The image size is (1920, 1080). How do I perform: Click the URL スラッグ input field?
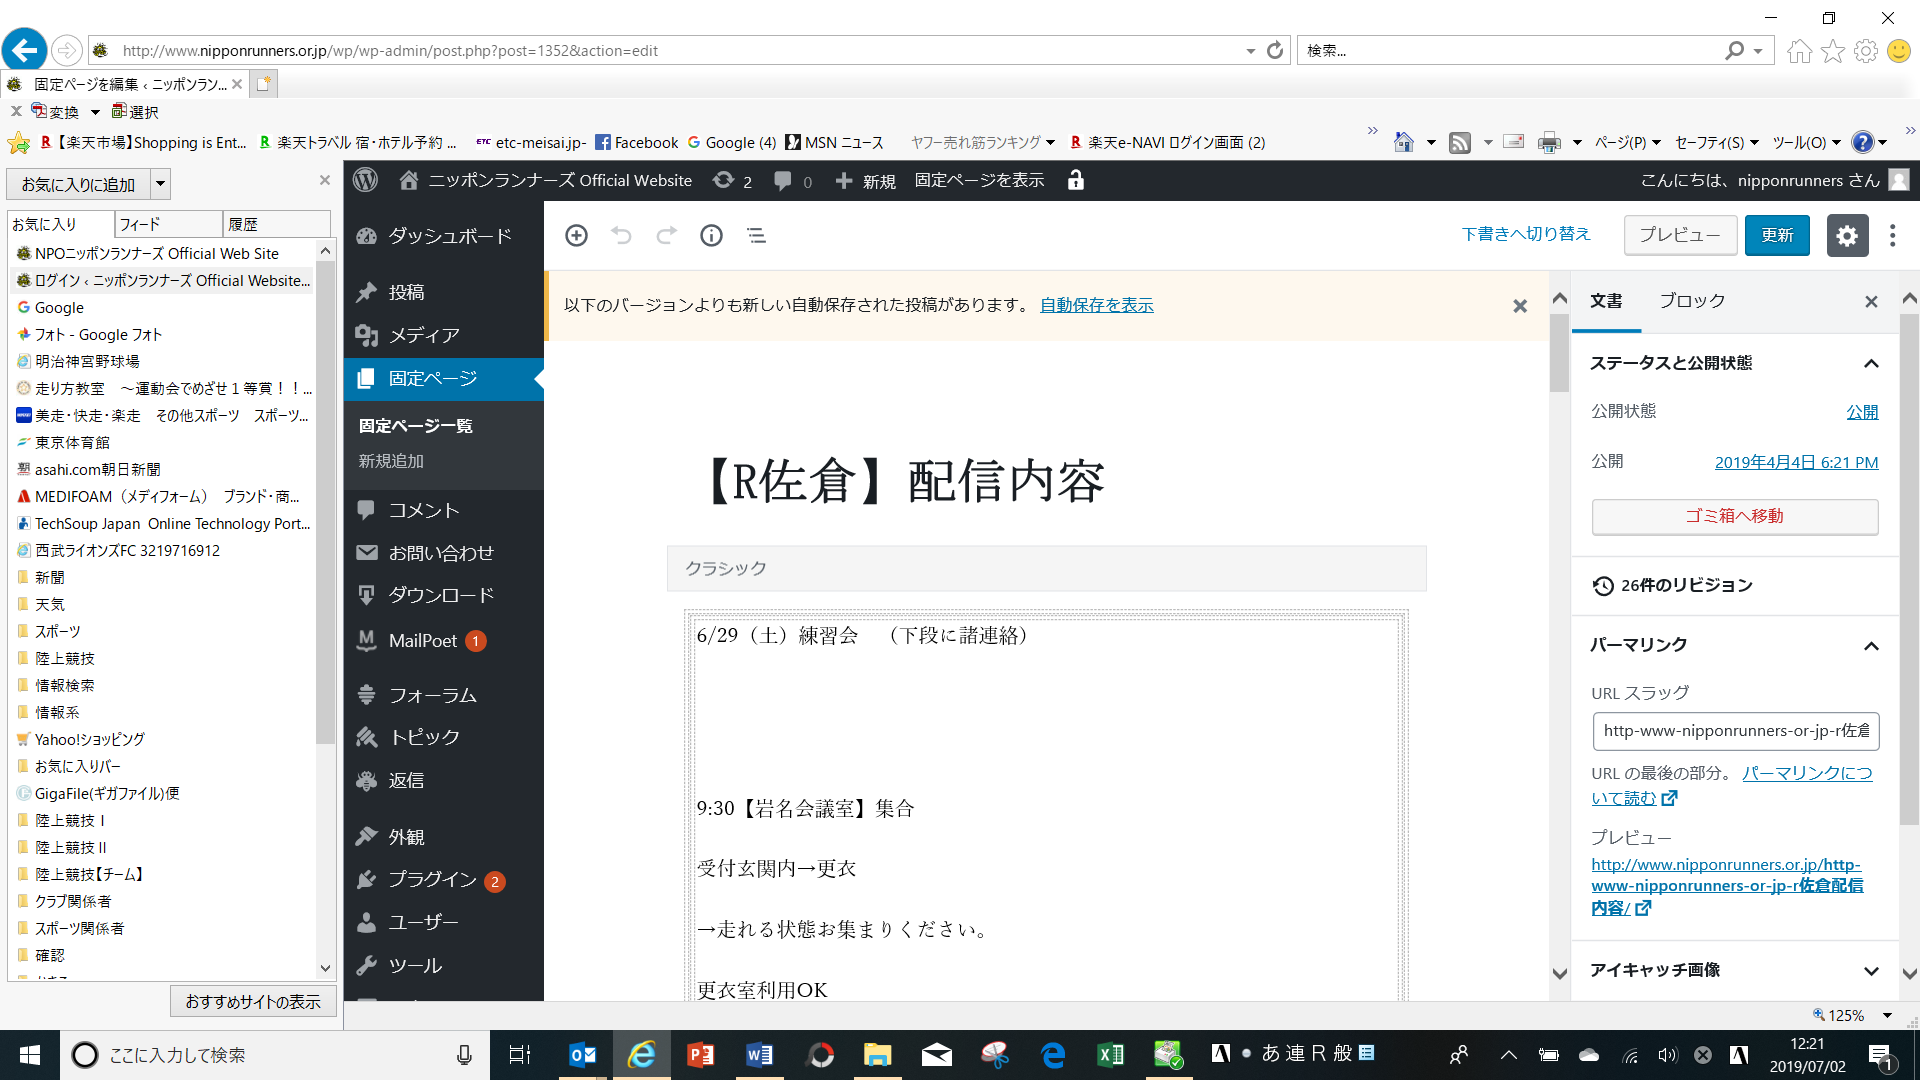click(1735, 731)
